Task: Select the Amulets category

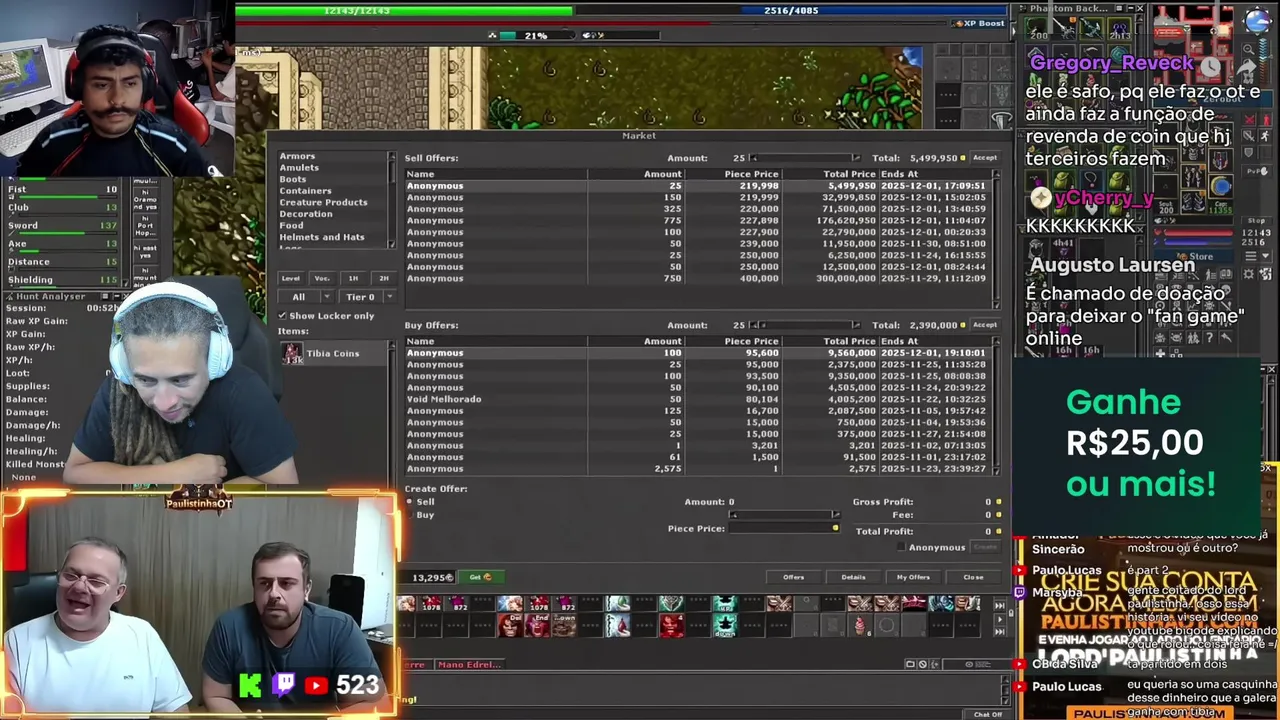Action: [x=299, y=168]
